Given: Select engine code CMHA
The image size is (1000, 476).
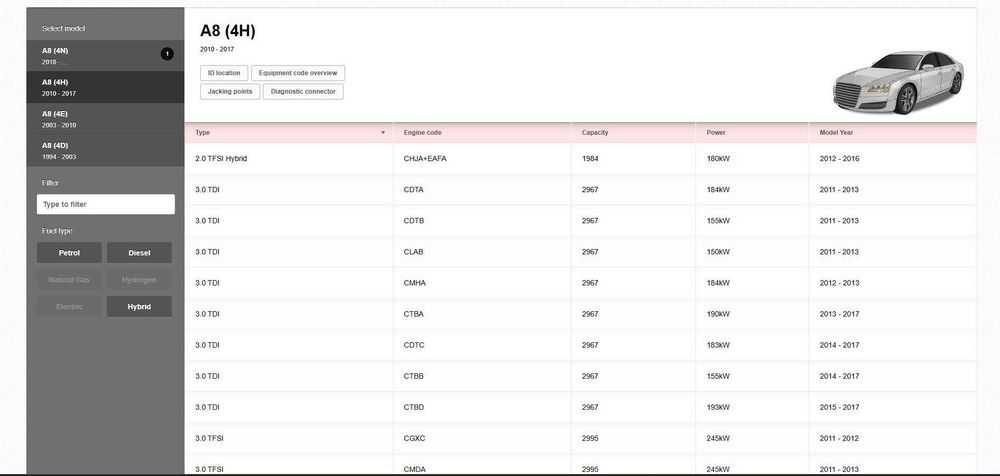Looking at the screenshot, I should tap(415, 283).
